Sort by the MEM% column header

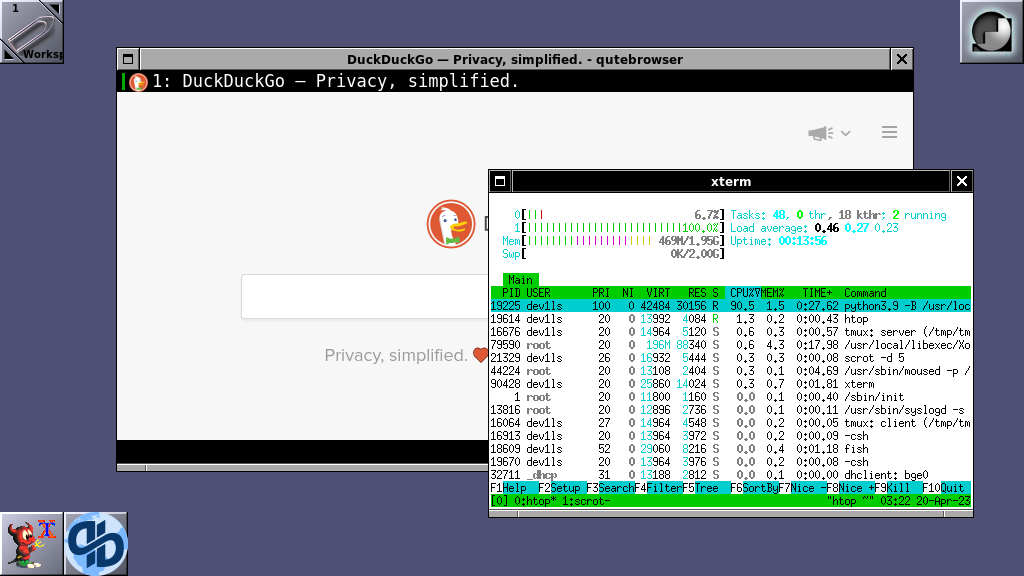coord(773,293)
